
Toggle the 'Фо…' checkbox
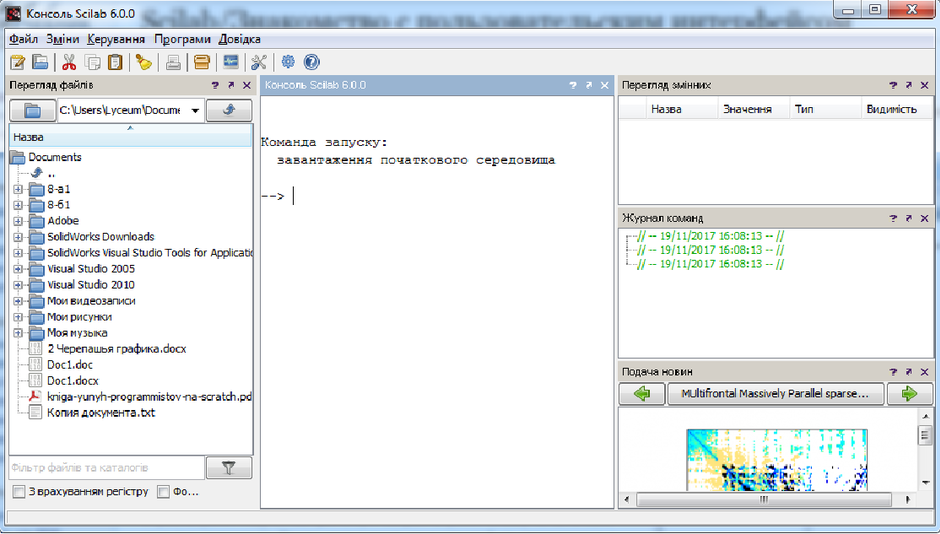coord(163,492)
